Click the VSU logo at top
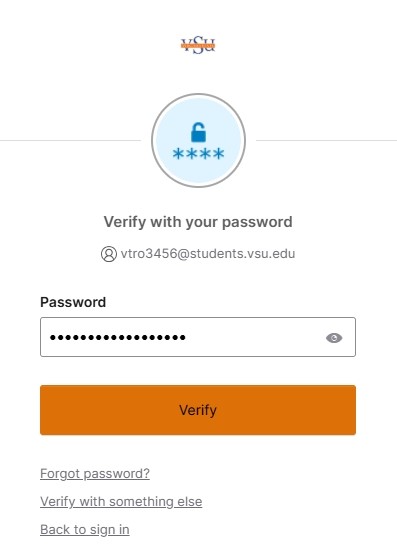Image resolution: width=397 pixels, height=559 pixels. (198, 45)
